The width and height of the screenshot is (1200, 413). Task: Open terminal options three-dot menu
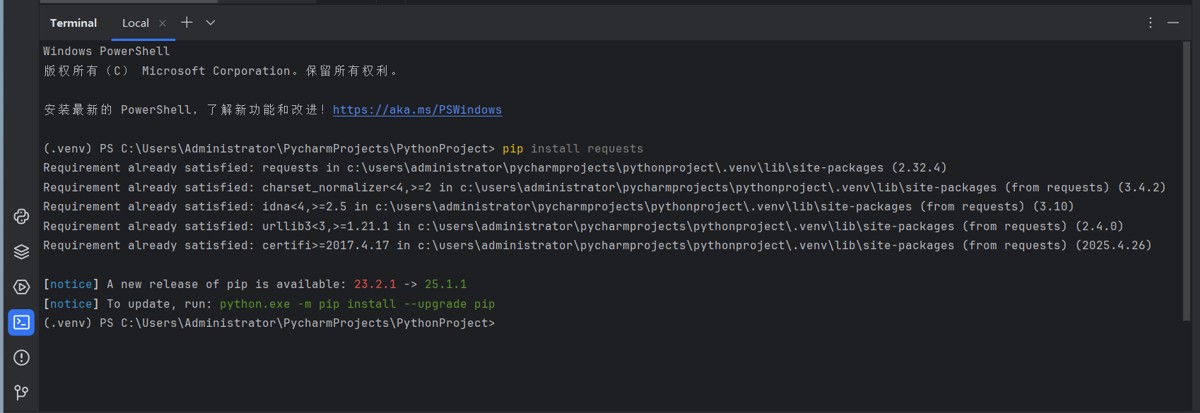(x=1150, y=22)
